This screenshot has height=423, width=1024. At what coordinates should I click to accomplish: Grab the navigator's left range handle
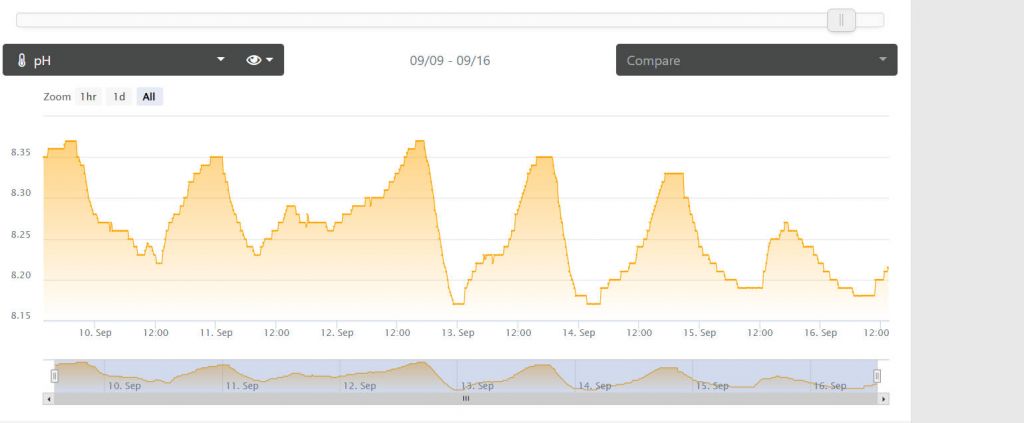55,375
